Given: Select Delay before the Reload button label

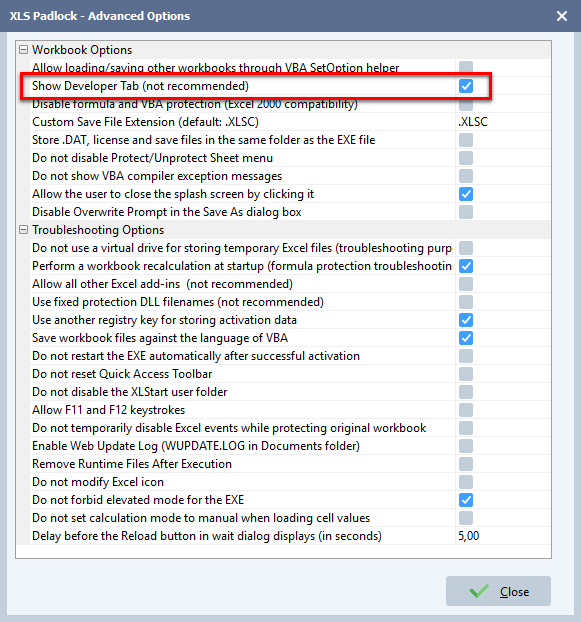Looking at the screenshot, I should 207,536.
